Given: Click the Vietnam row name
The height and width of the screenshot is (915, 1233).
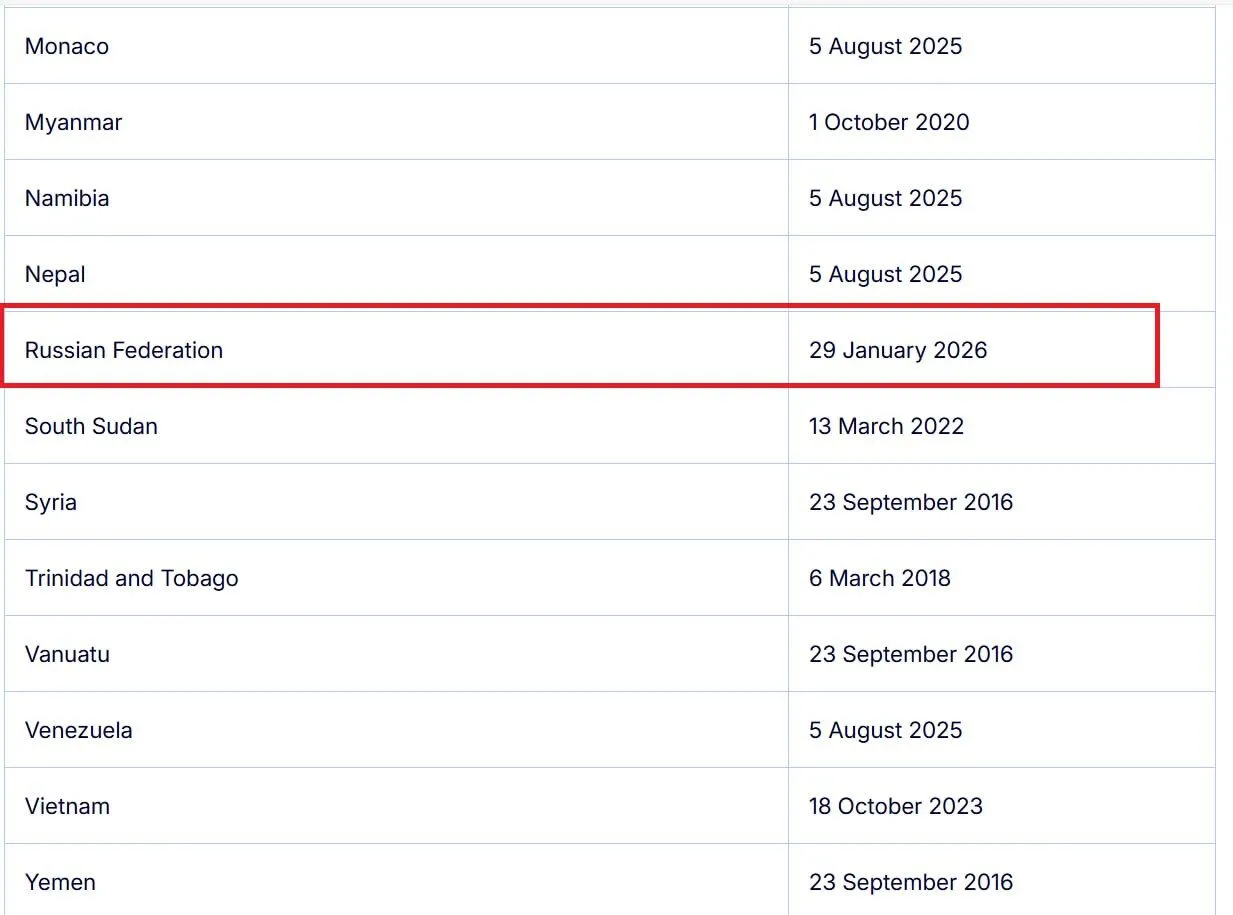Looking at the screenshot, I should (x=68, y=806).
